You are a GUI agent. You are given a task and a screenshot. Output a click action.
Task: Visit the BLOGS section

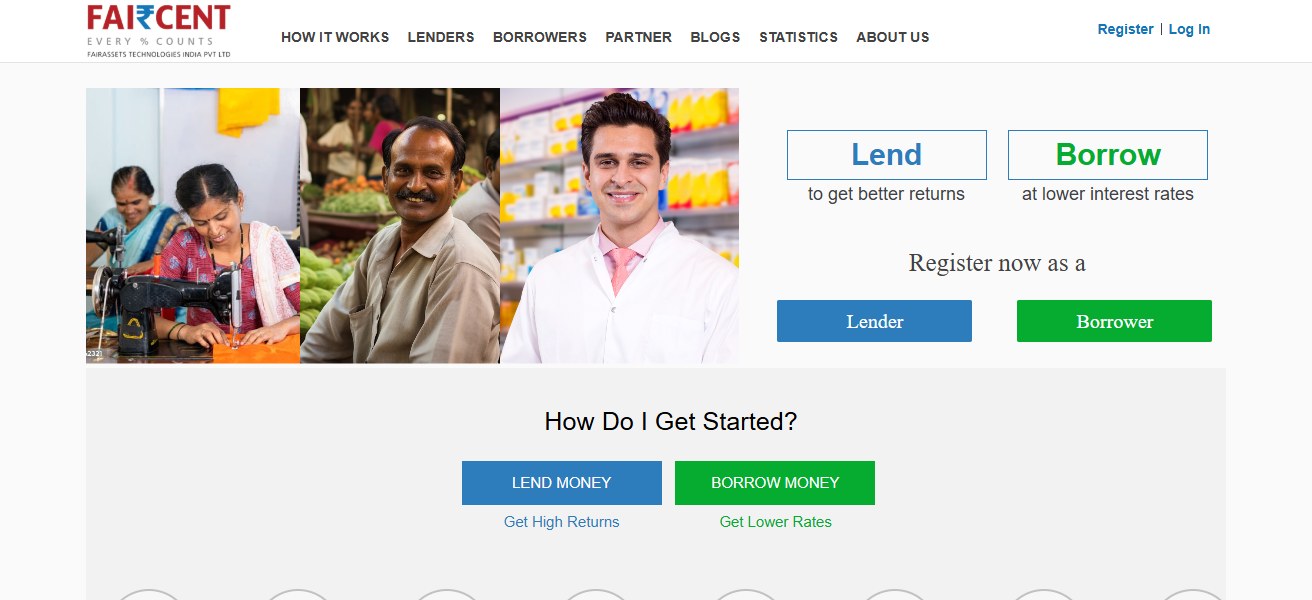pos(715,37)
